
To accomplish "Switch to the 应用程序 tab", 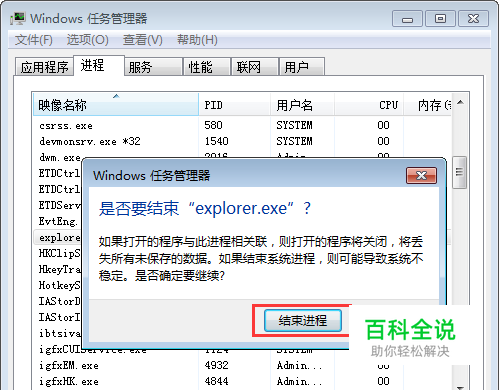I will click(x=44, y=67).
